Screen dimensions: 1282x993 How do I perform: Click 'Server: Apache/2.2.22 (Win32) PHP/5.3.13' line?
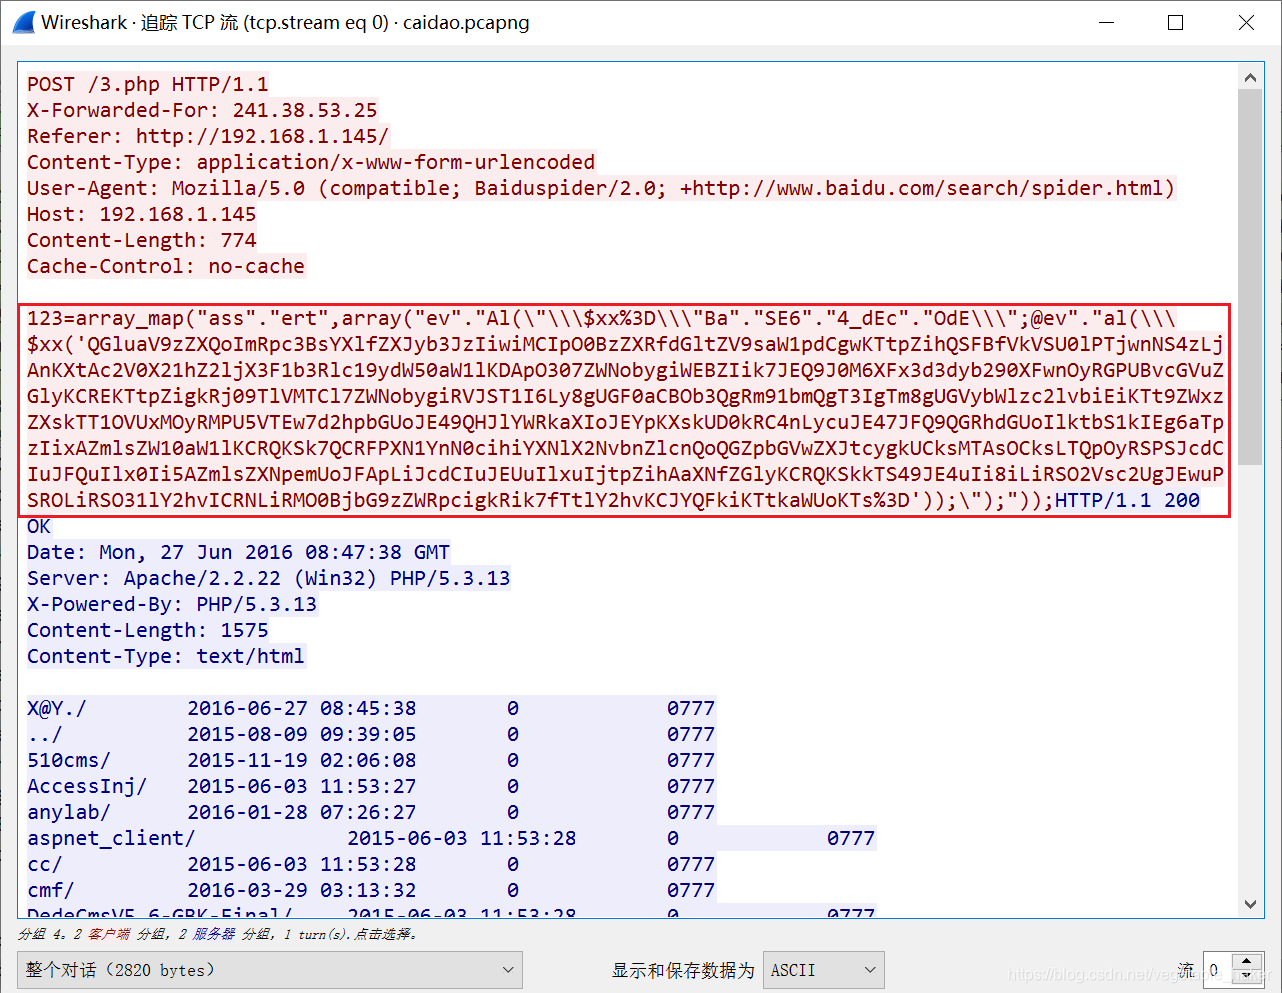pos(269,578)
